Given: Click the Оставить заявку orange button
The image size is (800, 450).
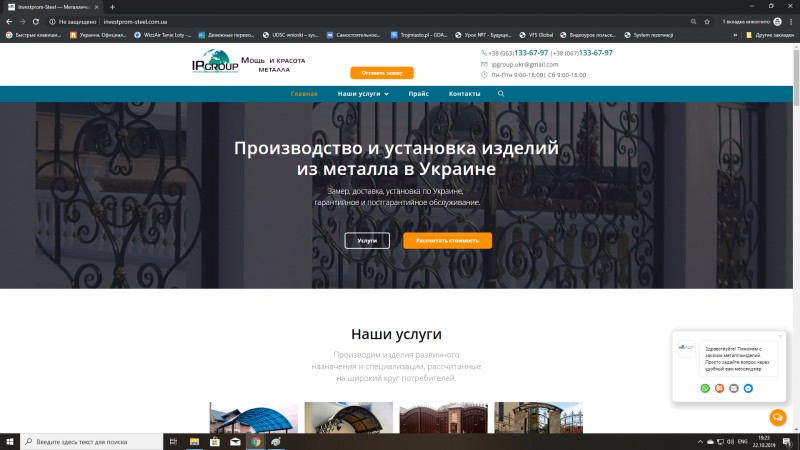Looking at the screenshot, I should (x=382, y=73).
